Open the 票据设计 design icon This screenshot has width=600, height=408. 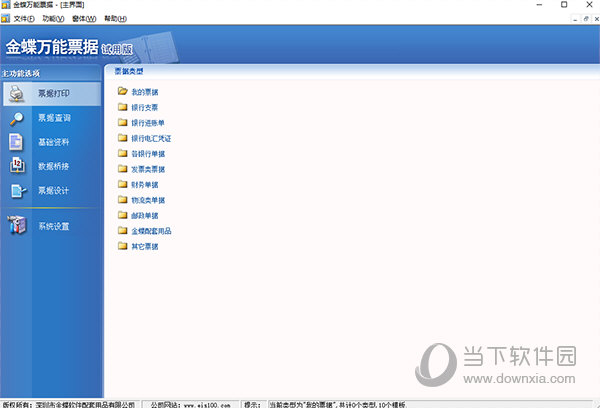(x=18, y=190)
